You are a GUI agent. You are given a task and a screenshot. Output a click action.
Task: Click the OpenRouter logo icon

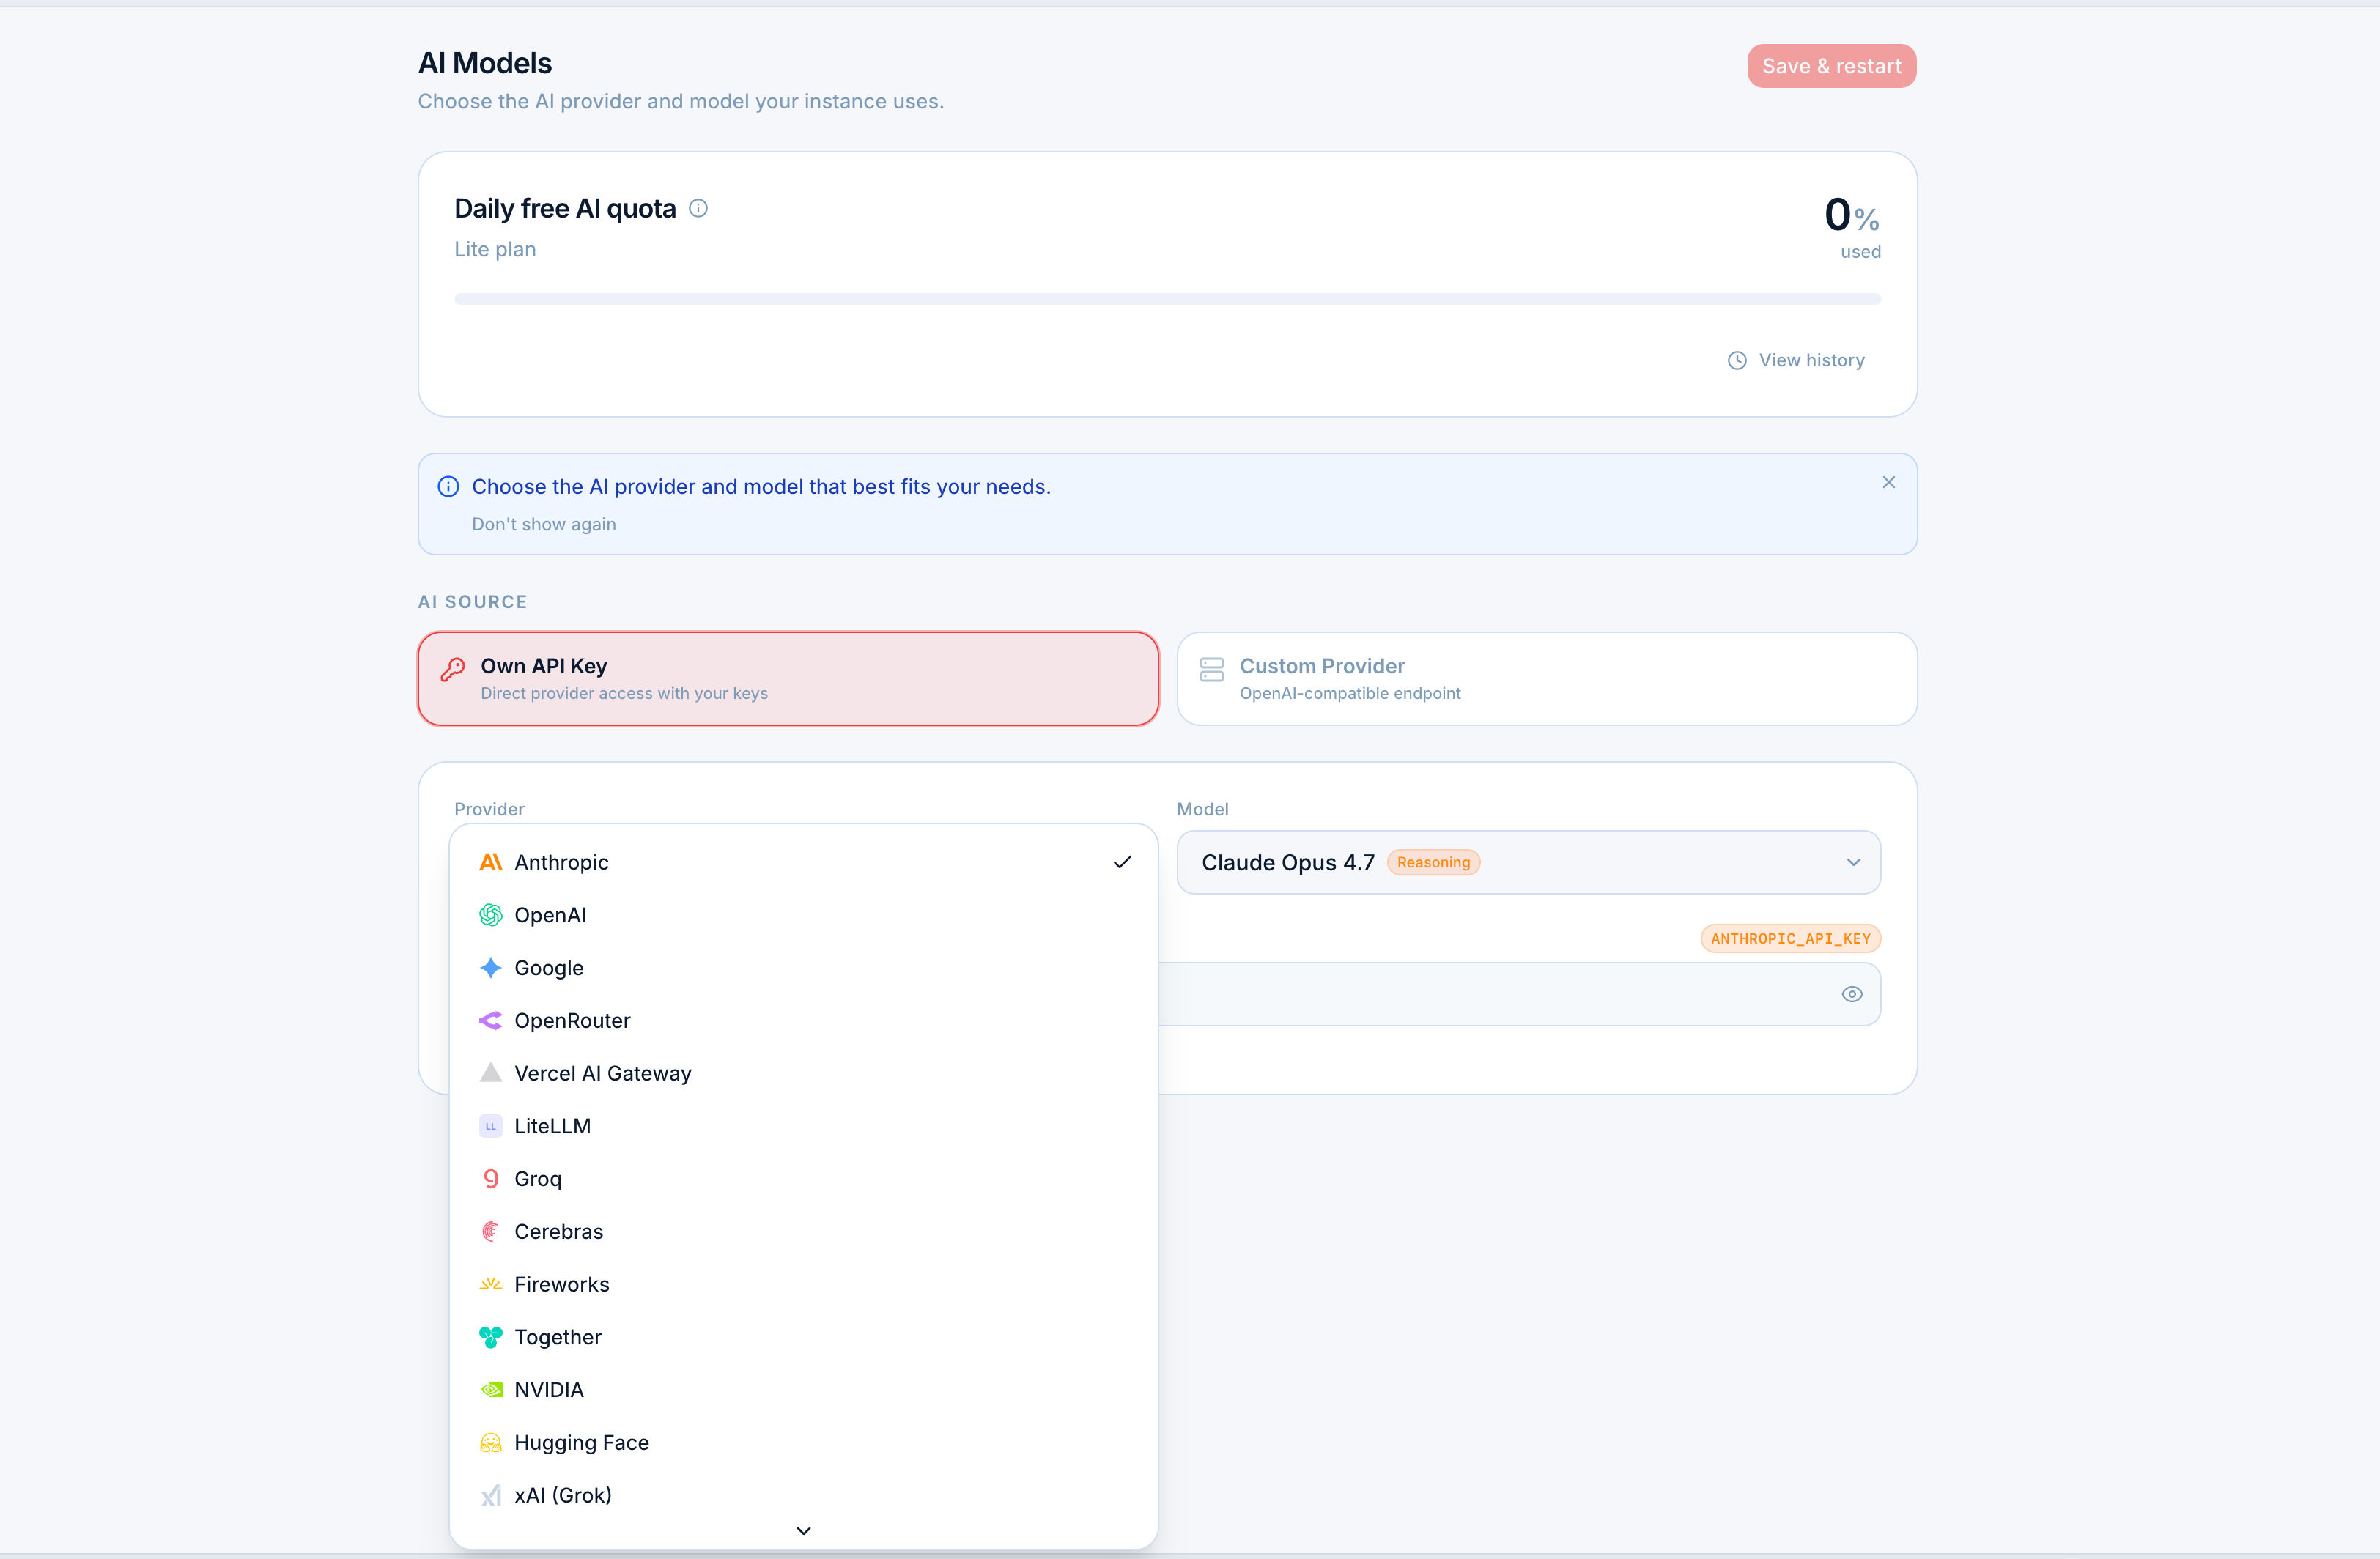point(490,1020)
